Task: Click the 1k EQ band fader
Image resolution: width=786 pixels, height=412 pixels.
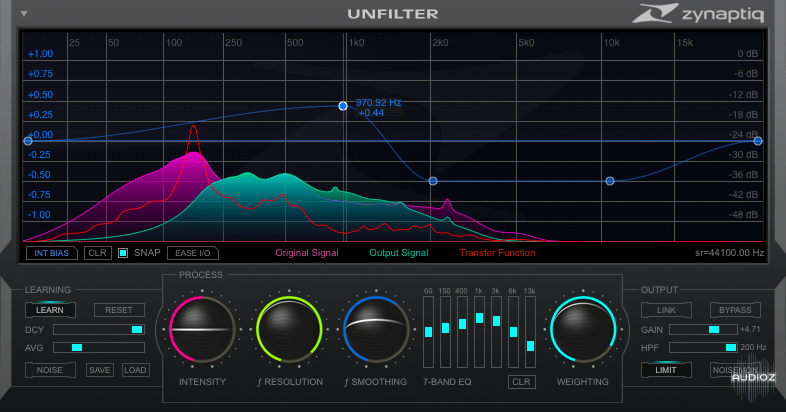Action: coord(479,332)
